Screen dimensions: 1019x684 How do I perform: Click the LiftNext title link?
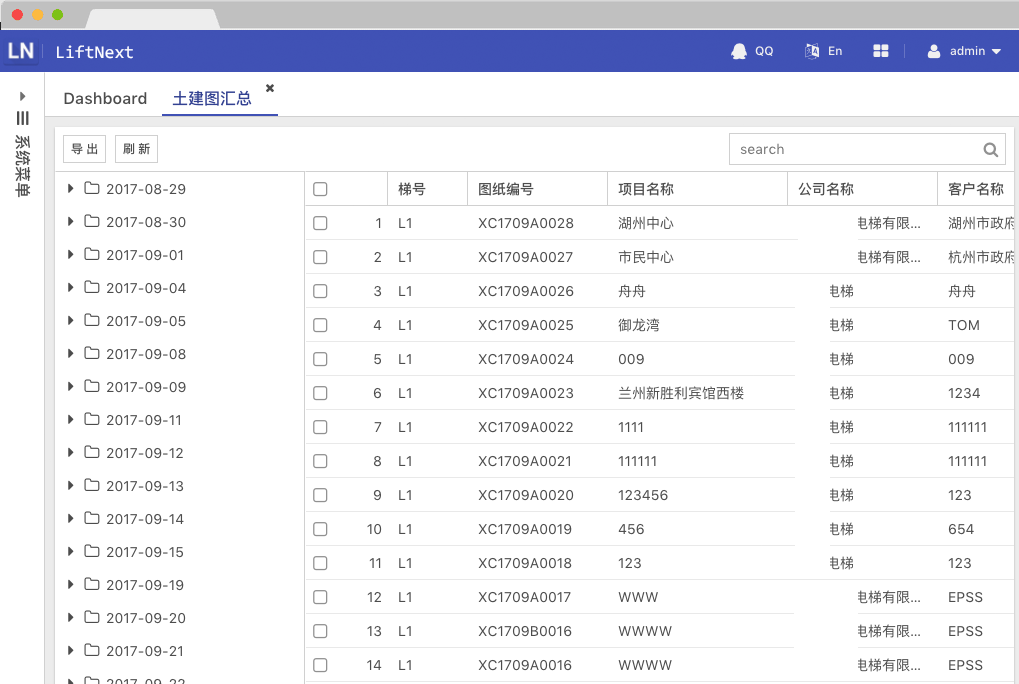coord(94,52)
